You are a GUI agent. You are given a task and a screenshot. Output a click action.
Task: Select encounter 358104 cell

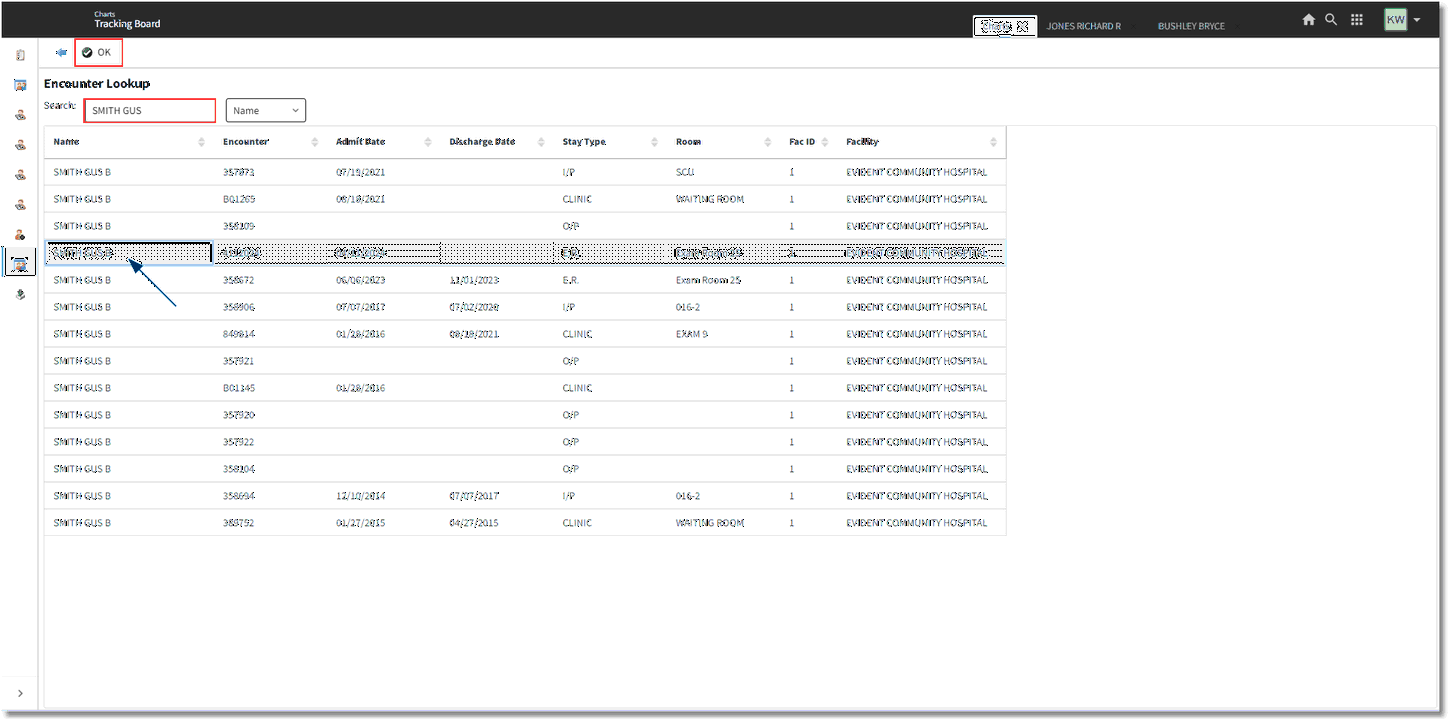239,469
